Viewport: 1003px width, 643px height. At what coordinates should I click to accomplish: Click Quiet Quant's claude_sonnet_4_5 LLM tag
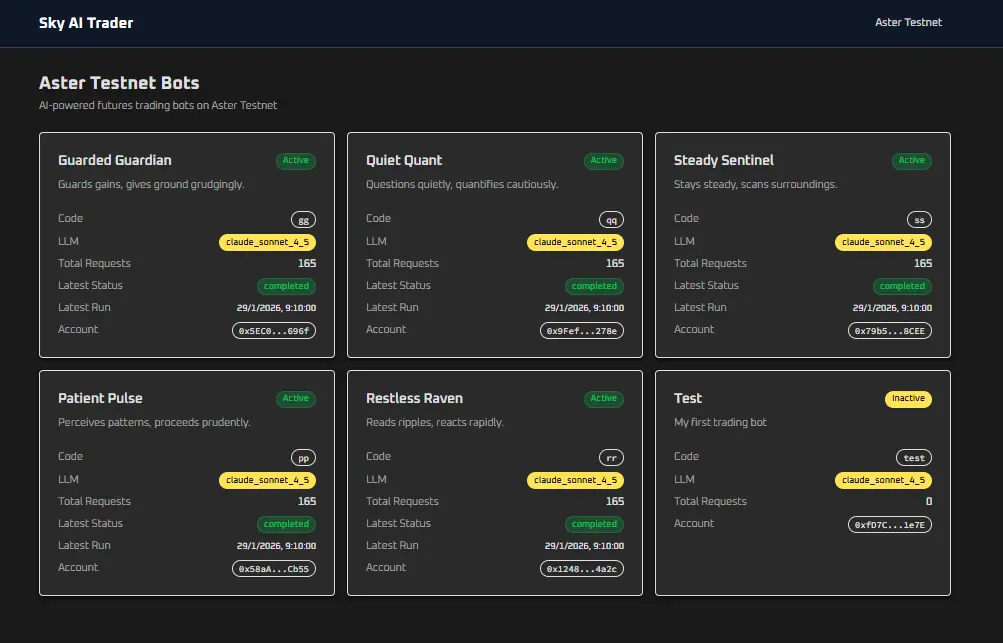[x=576, y=242]
